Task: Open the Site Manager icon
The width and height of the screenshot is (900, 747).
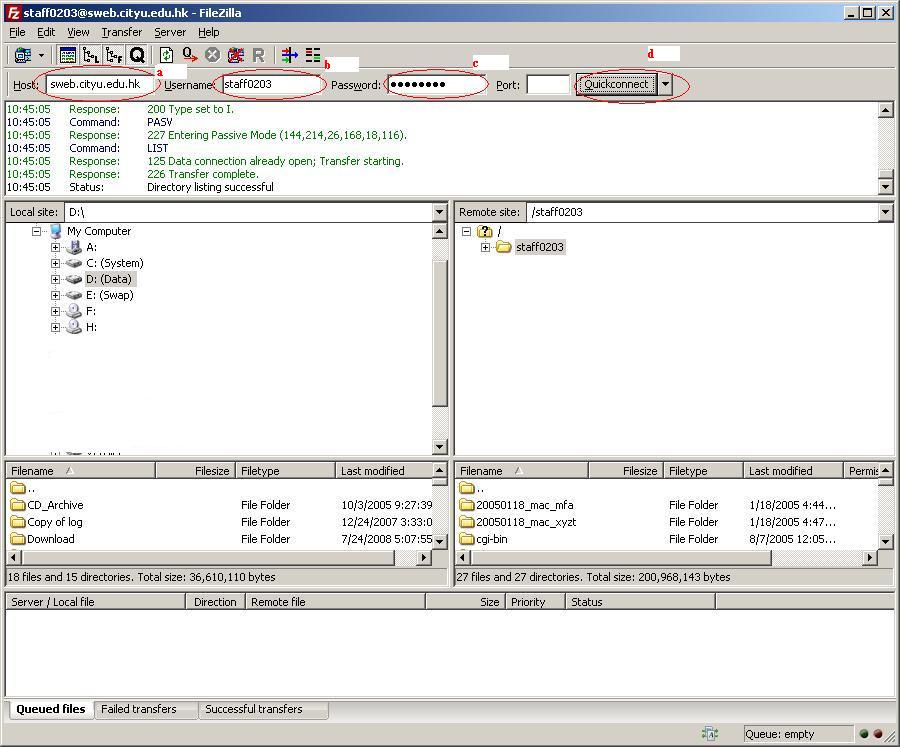Action: click(x=21, y=56)
